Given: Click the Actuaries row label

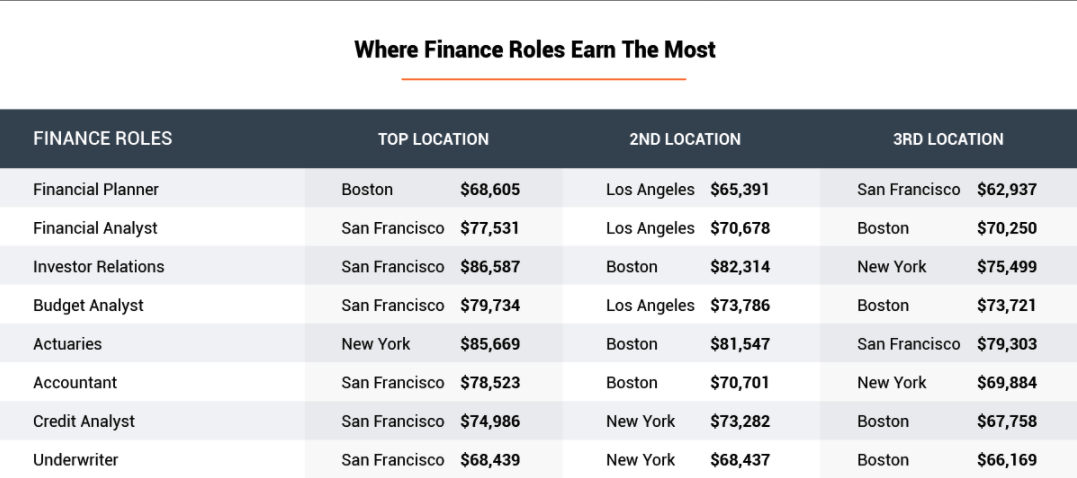Looking at the screenshot, I should [x=68, y=344].
